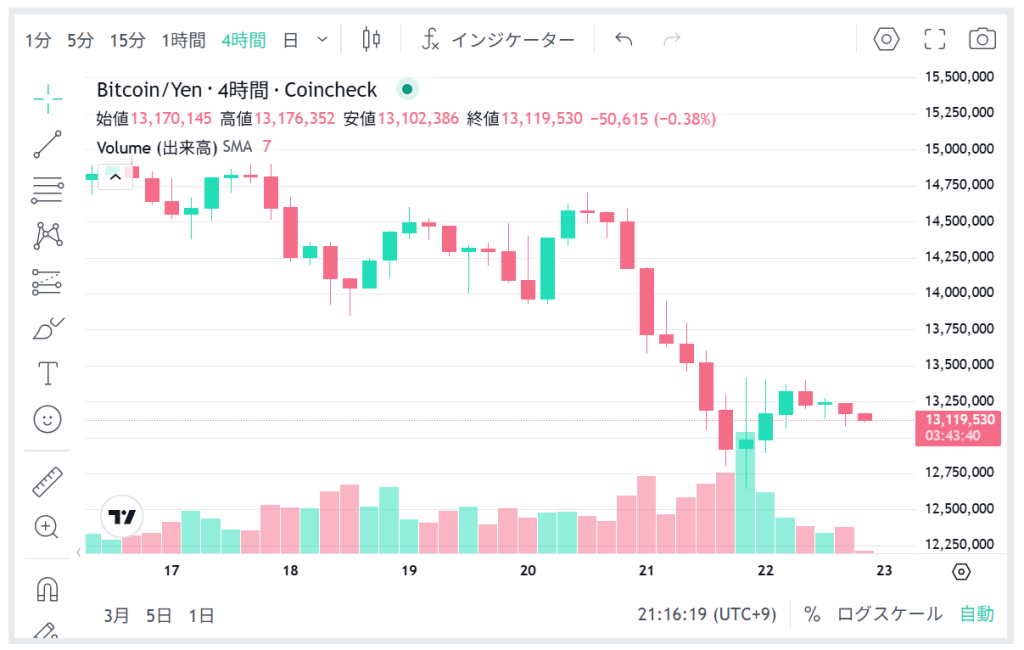Viewport: 1024px width, 650px height.
Task: Select the text annotation tool
Action: pyautogui.click(x=47, y=374)
